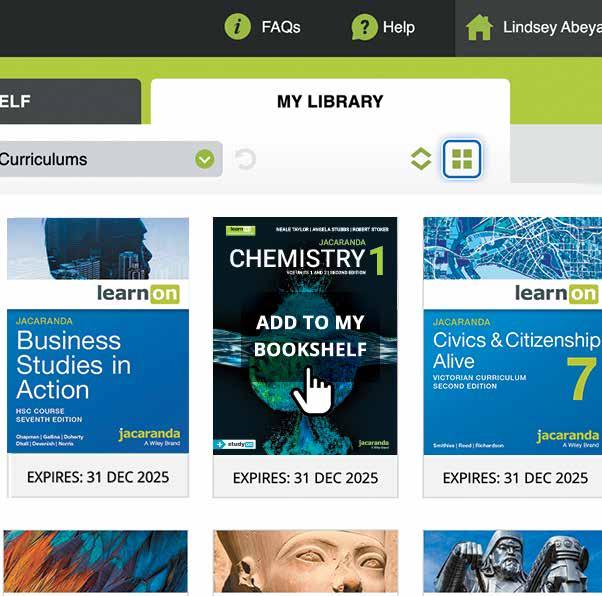Click learnON logo on Business Studies cover
The height and width of the screenshot is (596, 602).
138,294
